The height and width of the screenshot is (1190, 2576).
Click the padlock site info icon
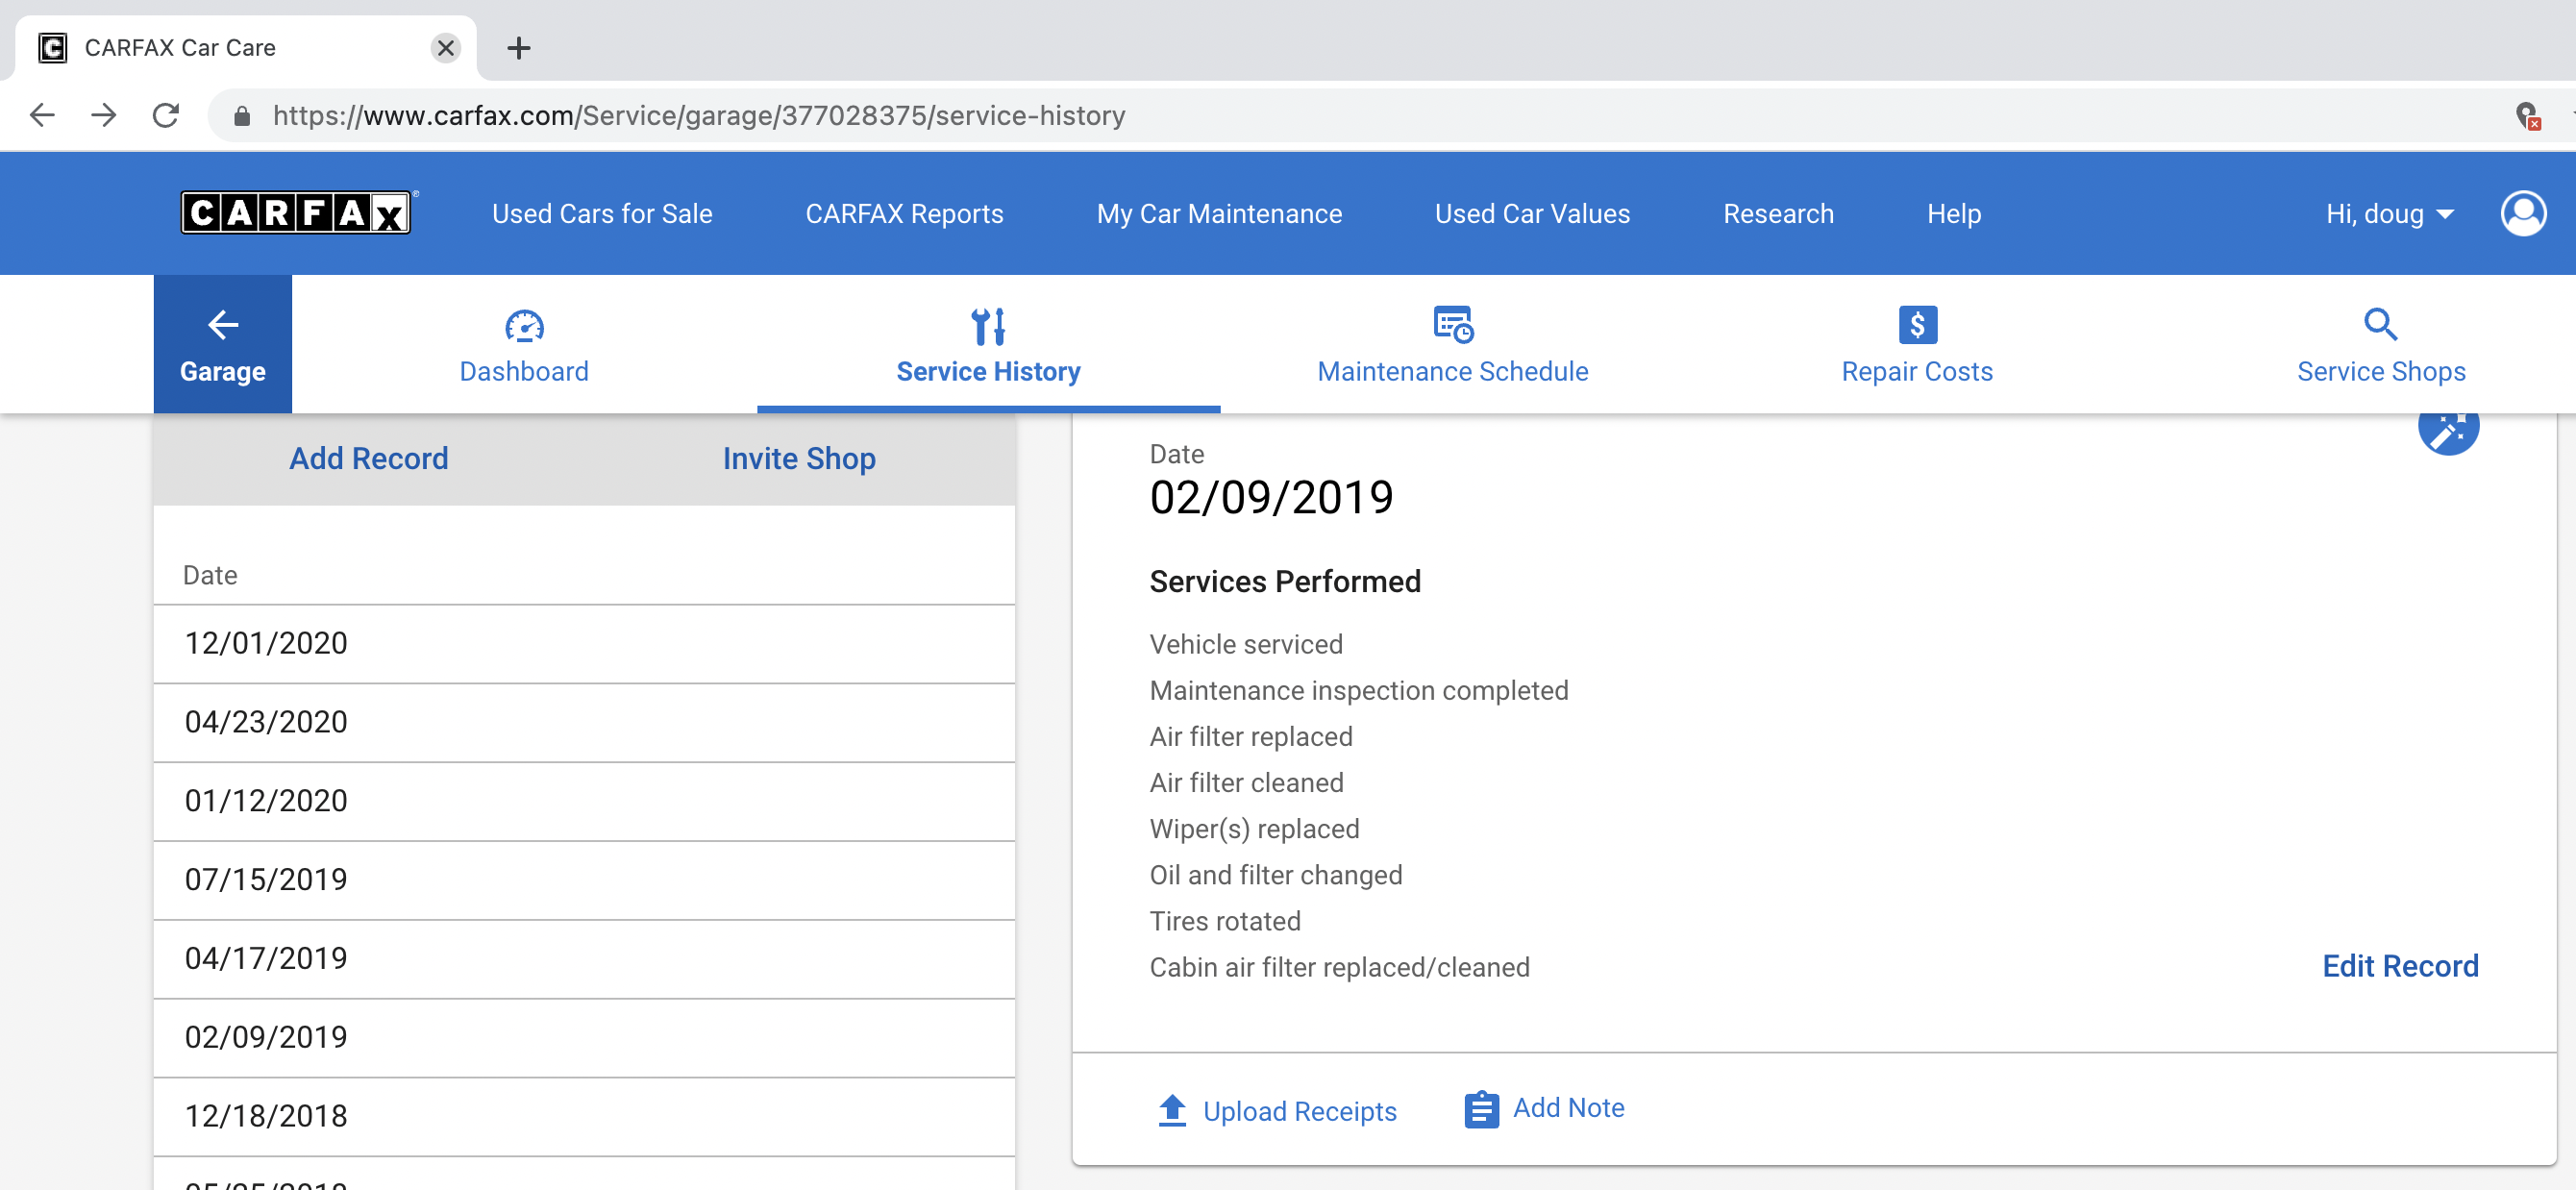click(241, 116)
